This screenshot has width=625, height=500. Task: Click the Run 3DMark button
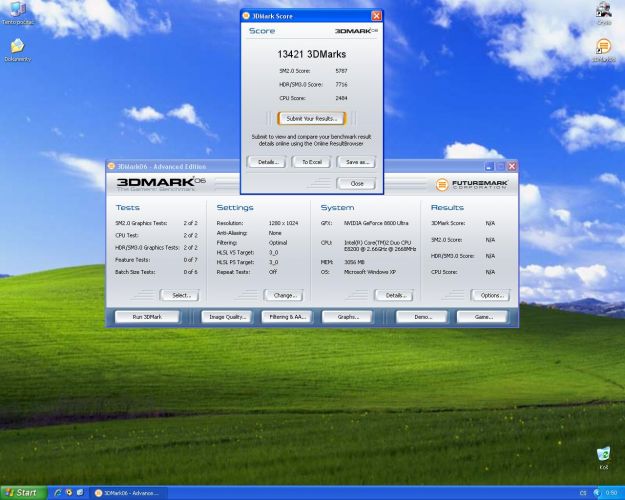147,317
